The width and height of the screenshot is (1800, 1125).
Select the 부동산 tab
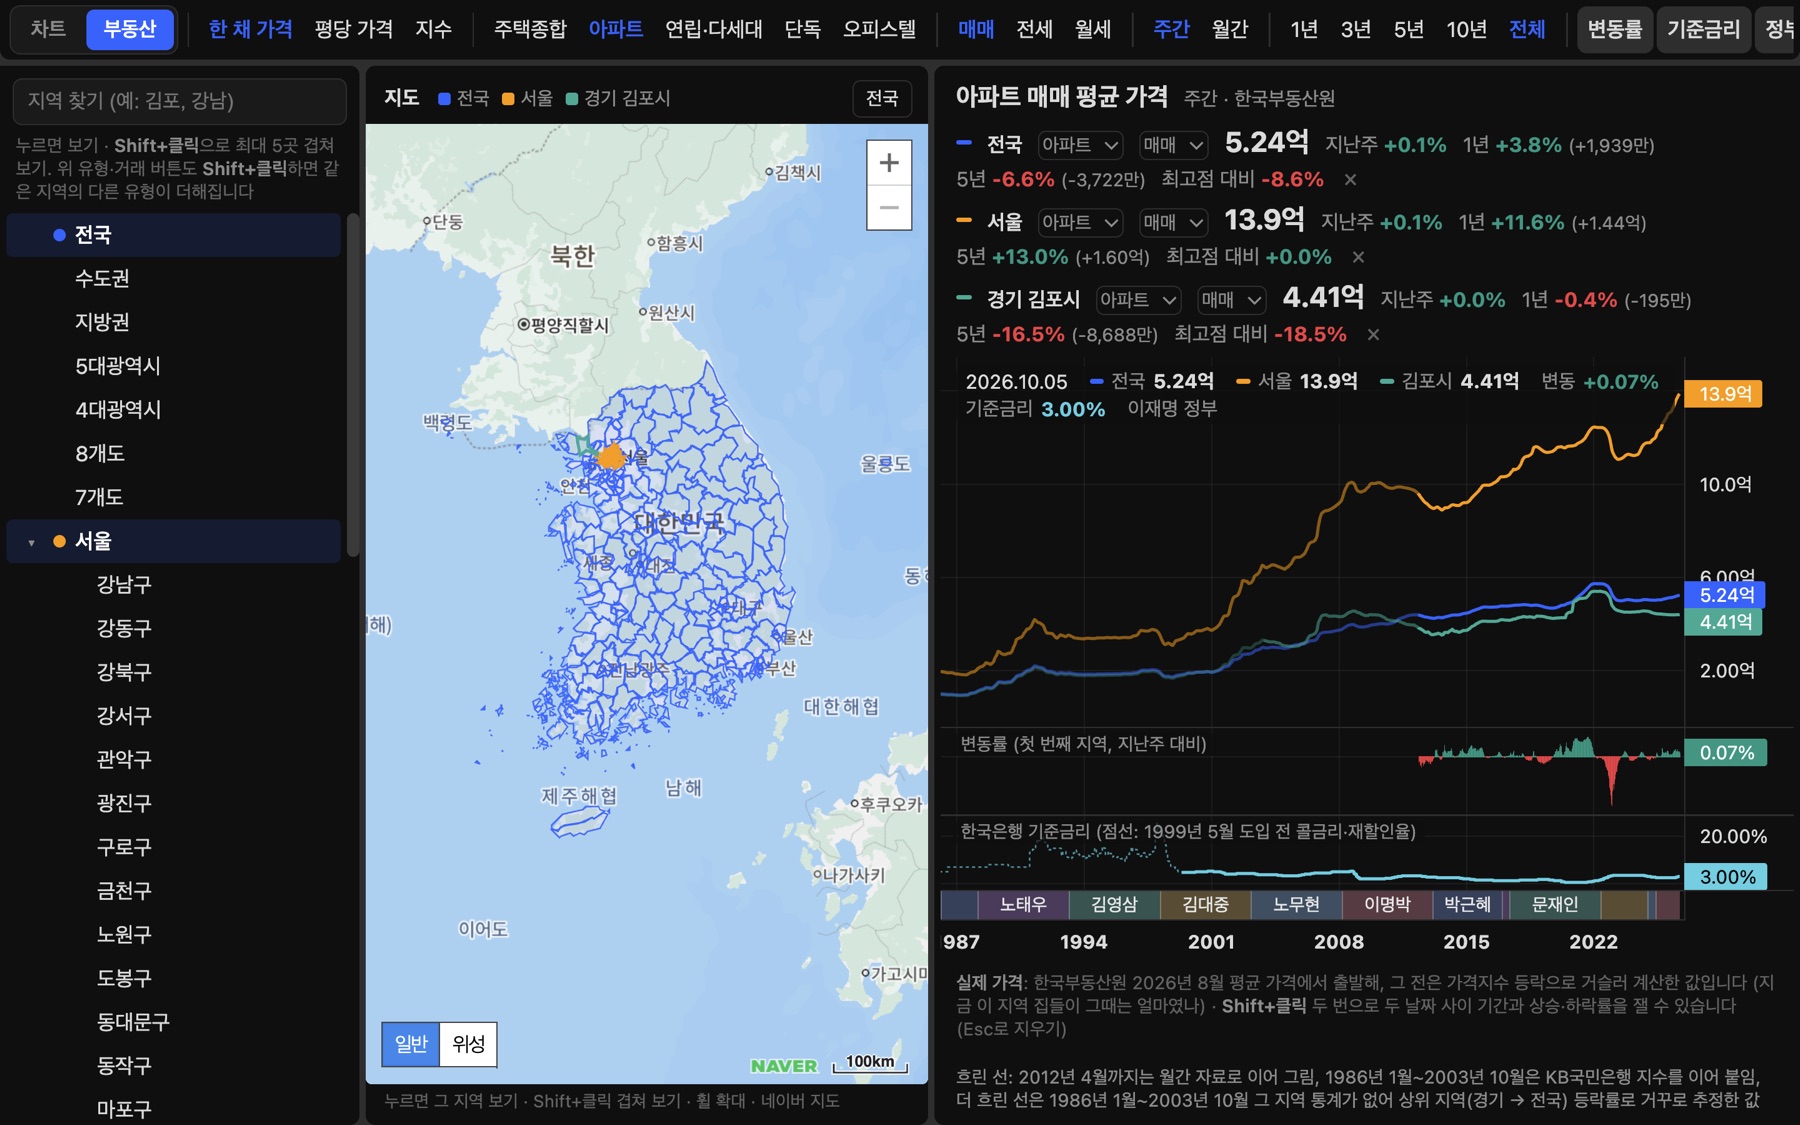click(130, 29)
